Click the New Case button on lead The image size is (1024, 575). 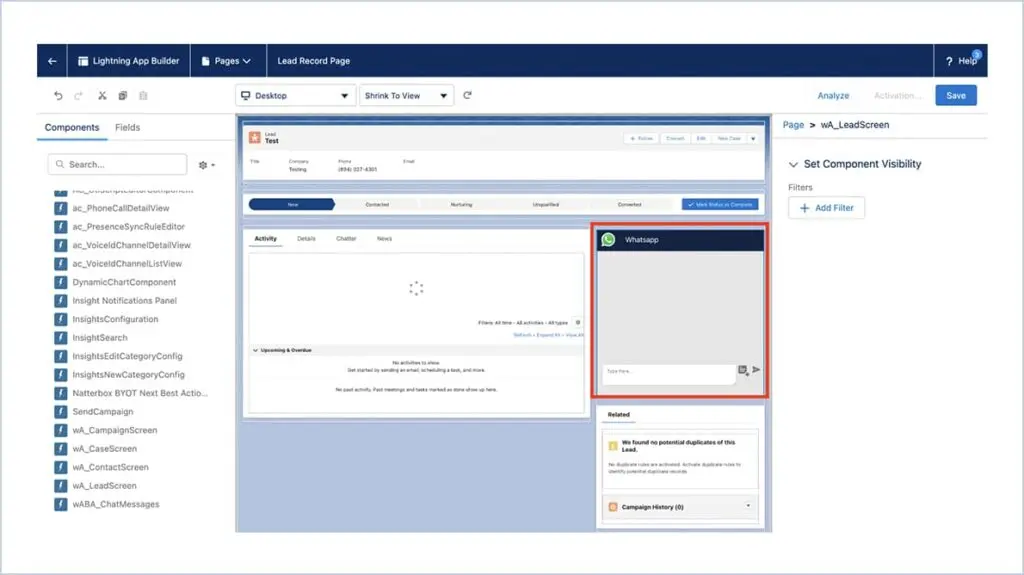tap(729, 139)
